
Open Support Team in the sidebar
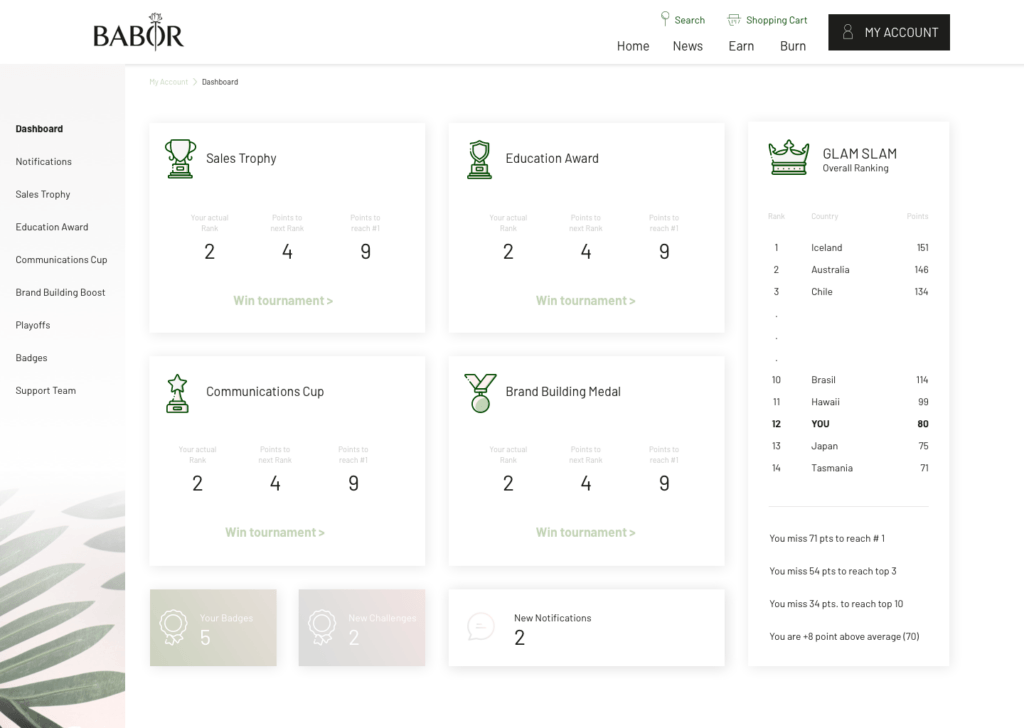tap(46, 390)
